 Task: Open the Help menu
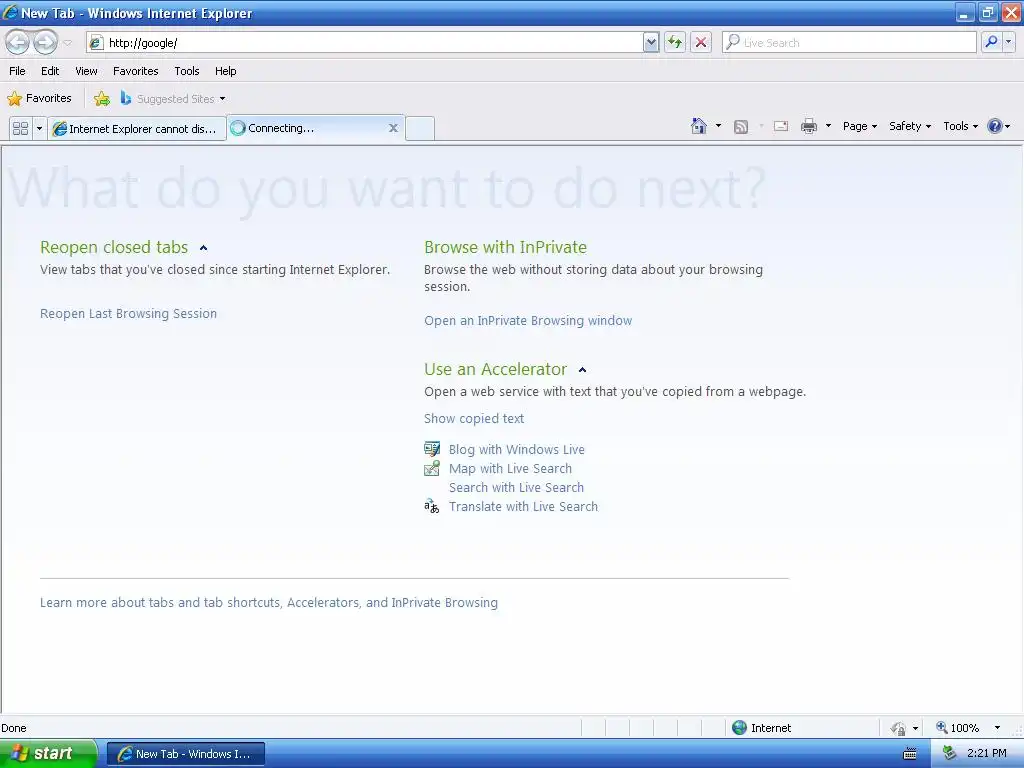pyautogui.click(x=226, y=71)
